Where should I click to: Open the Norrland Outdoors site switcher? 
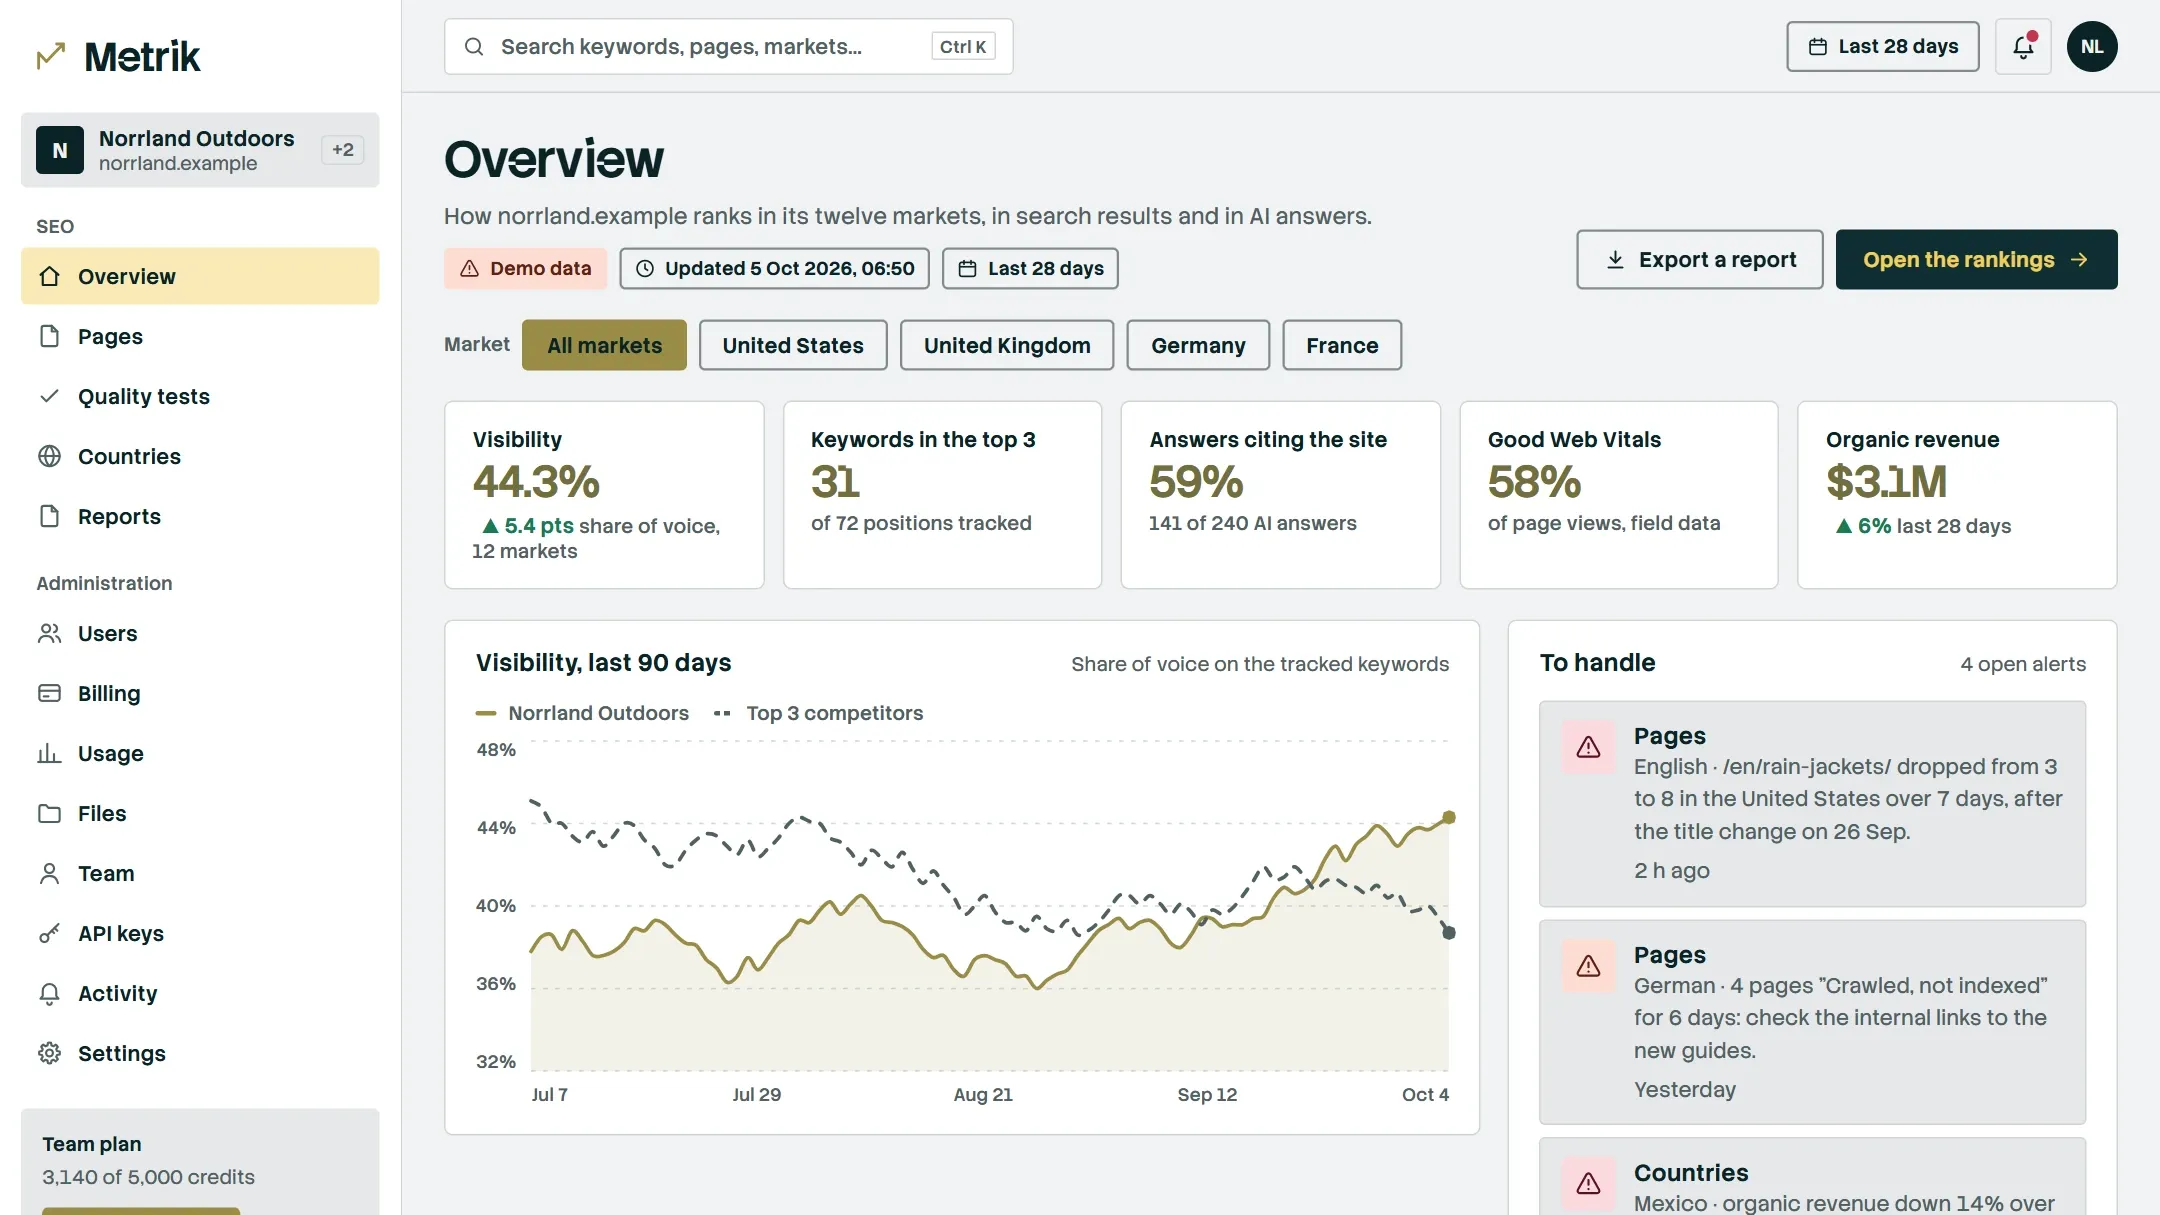coord(200,150)
